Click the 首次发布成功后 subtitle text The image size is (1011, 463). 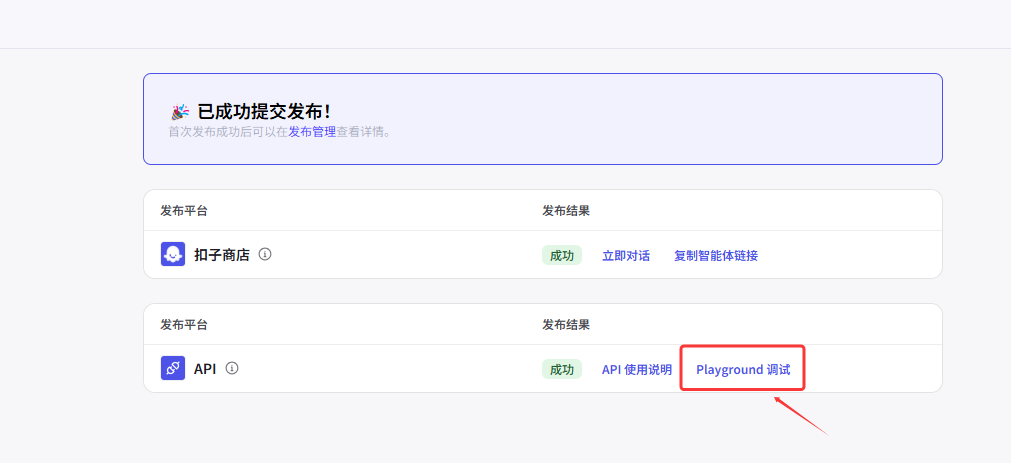(227, 131)
